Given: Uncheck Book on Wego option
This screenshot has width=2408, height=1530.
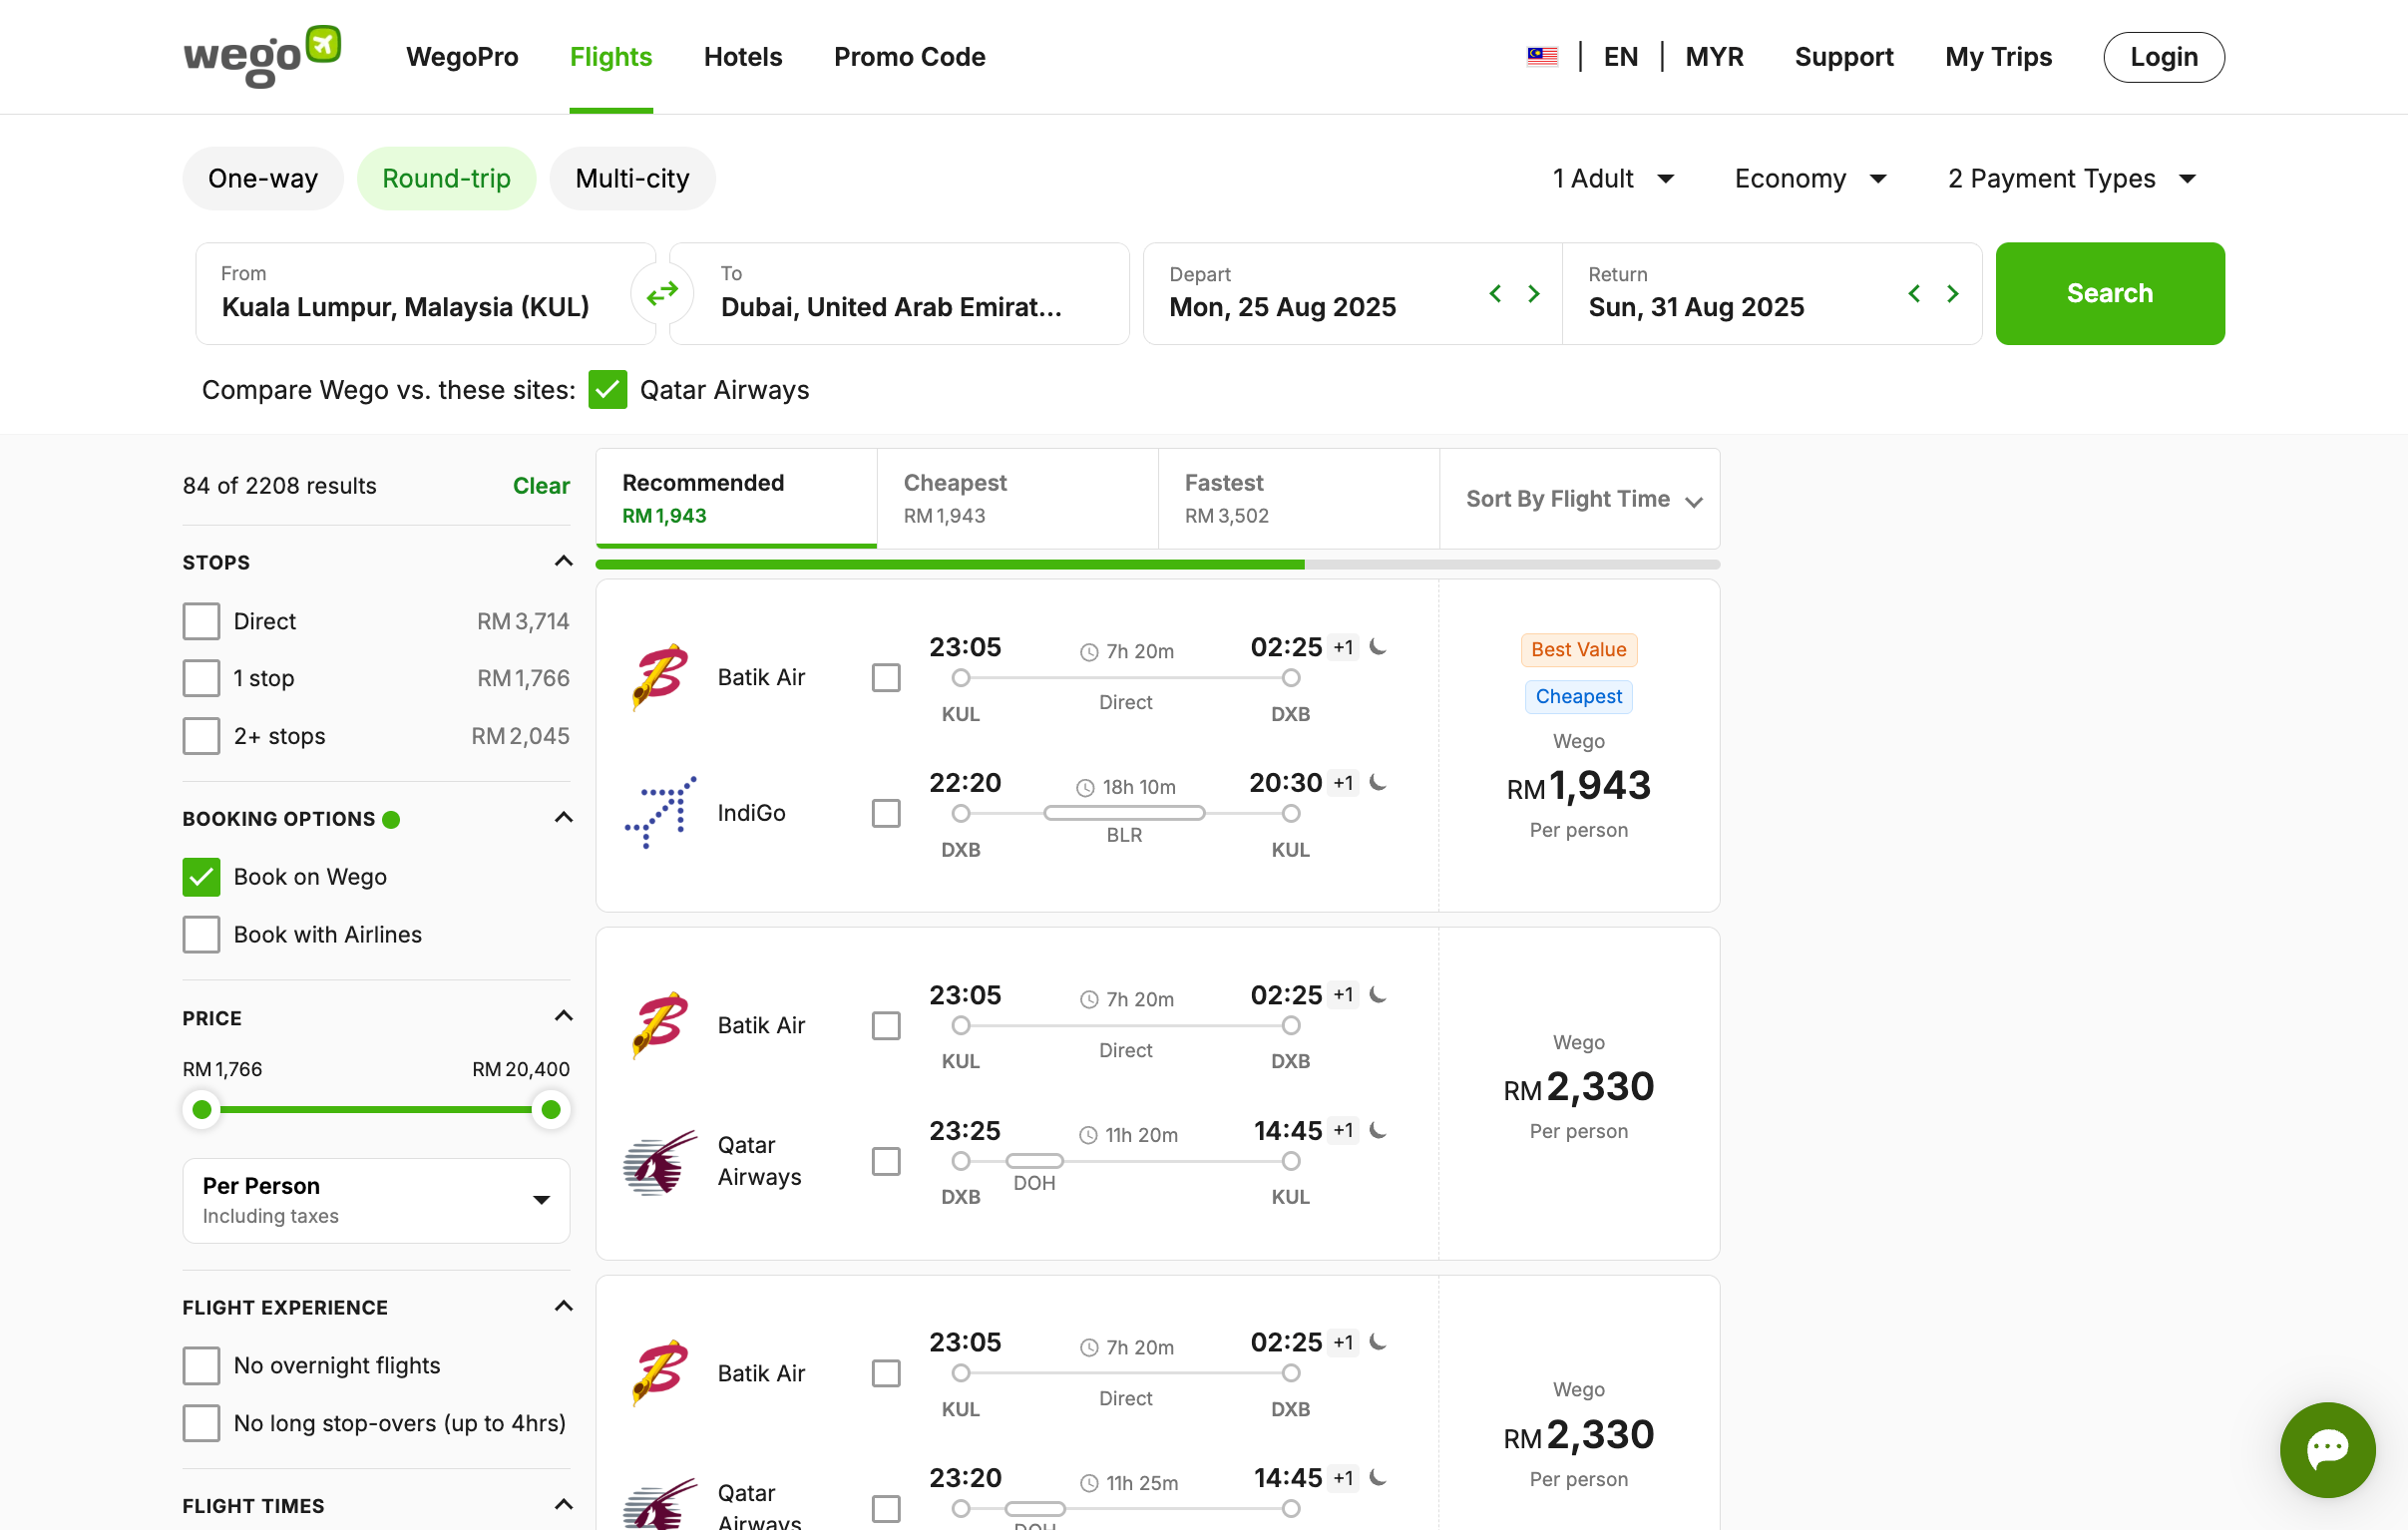Looking at the screenshot, I should click(201, 876).
